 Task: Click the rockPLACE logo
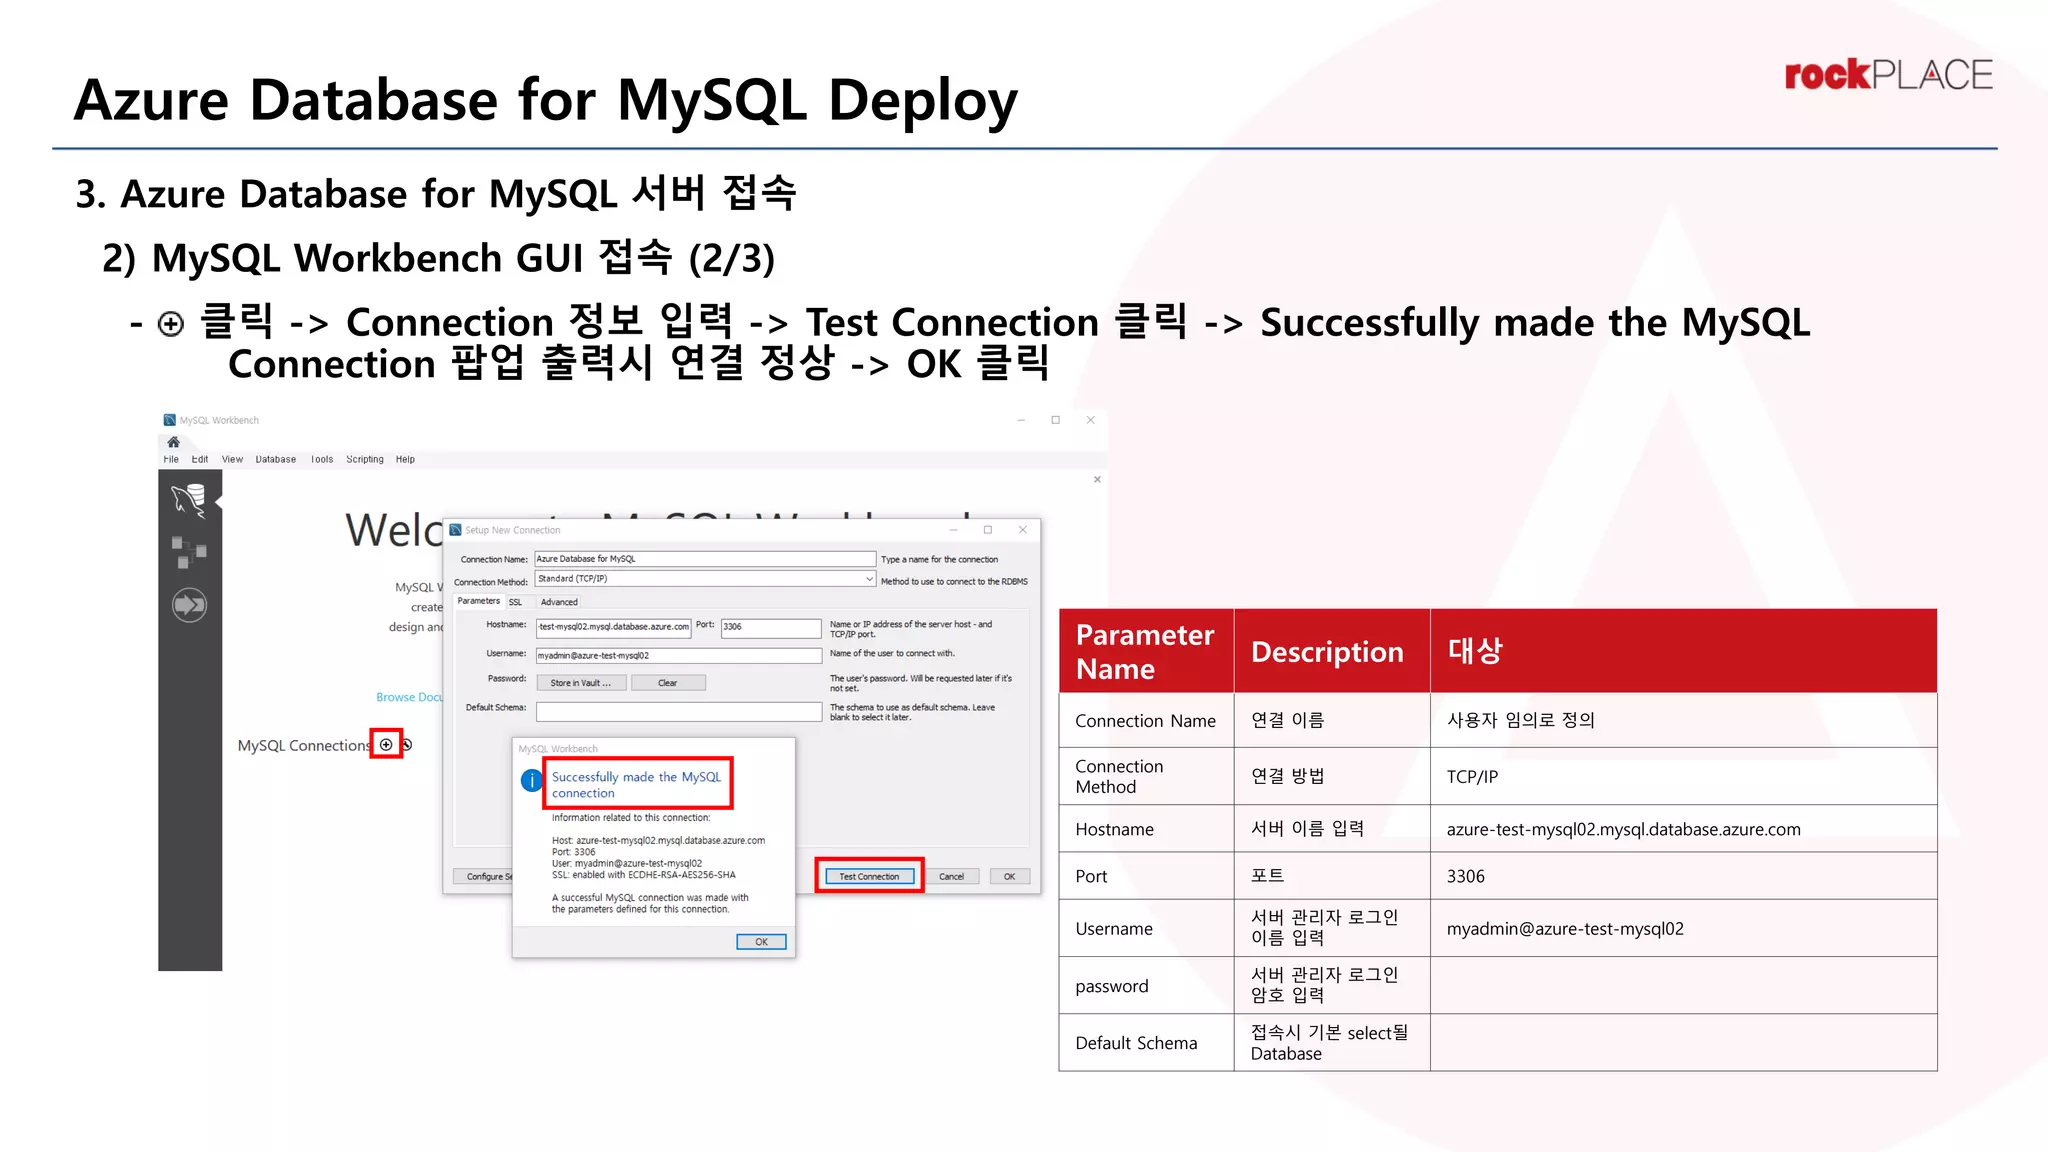pyautogui.click(x=1888, y=75)
